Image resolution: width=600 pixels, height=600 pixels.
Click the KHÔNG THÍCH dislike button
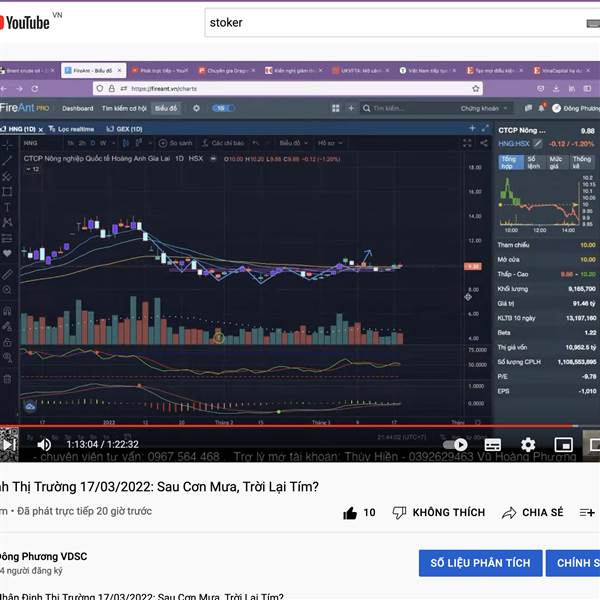[x=439, y=513]
